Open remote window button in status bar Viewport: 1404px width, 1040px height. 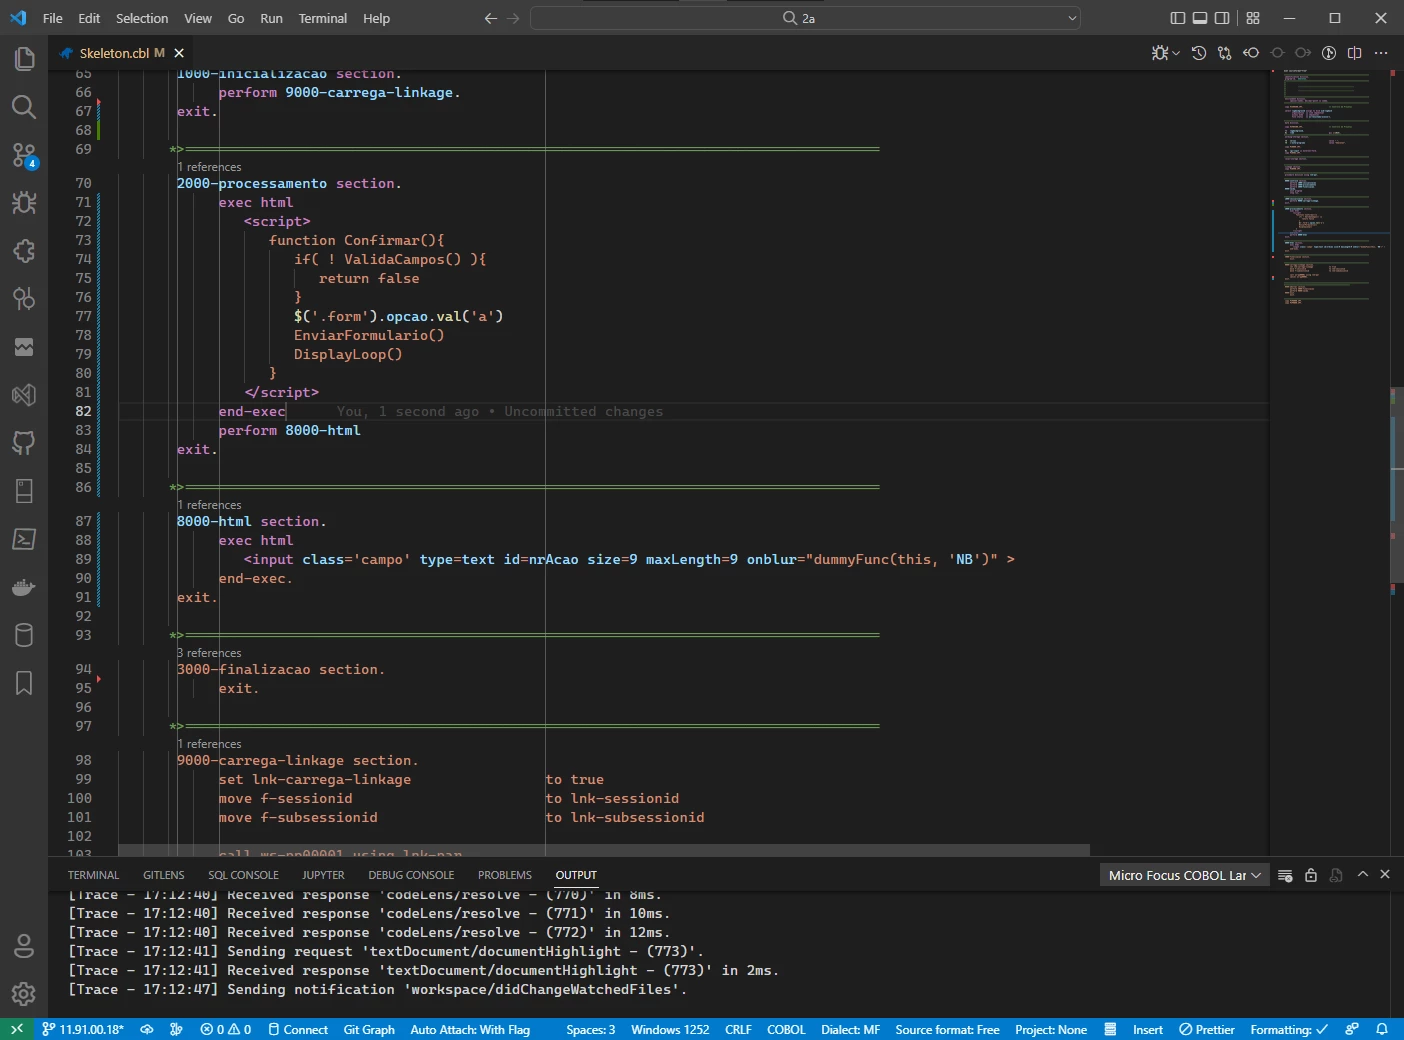tap(16, 1029)
